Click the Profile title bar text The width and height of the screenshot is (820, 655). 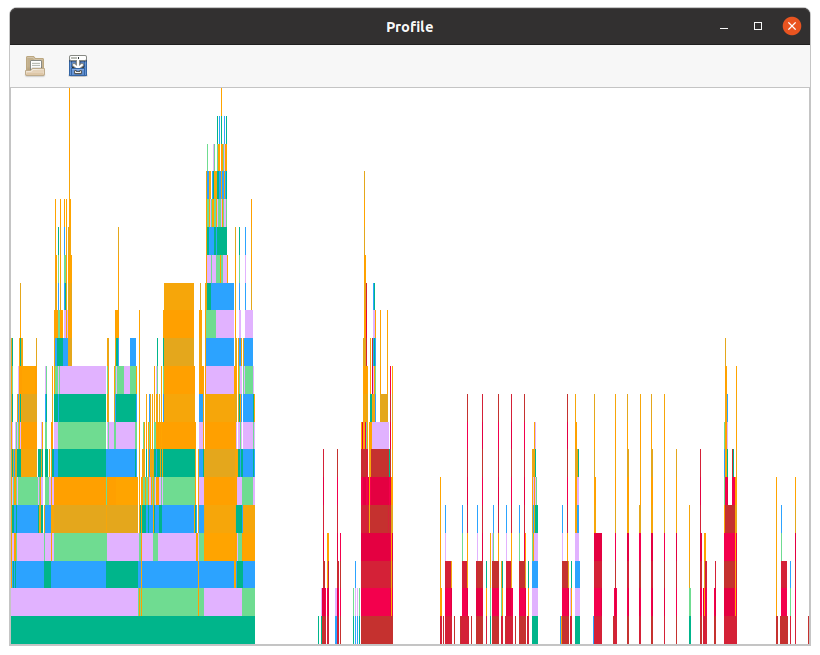tap(409, 26)
